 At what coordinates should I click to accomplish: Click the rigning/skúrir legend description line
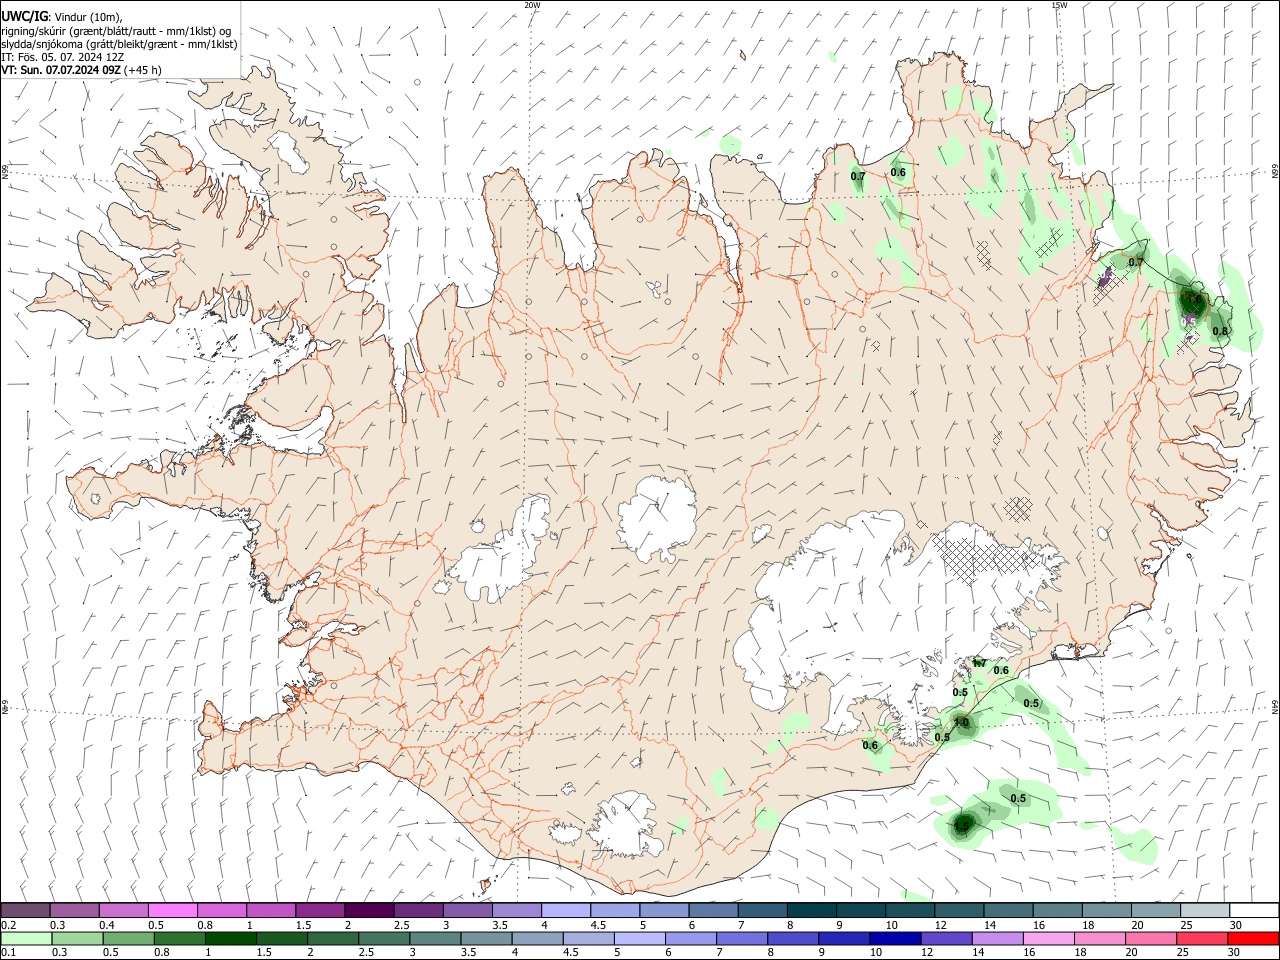pyautogui.click(x=116, y=31)
